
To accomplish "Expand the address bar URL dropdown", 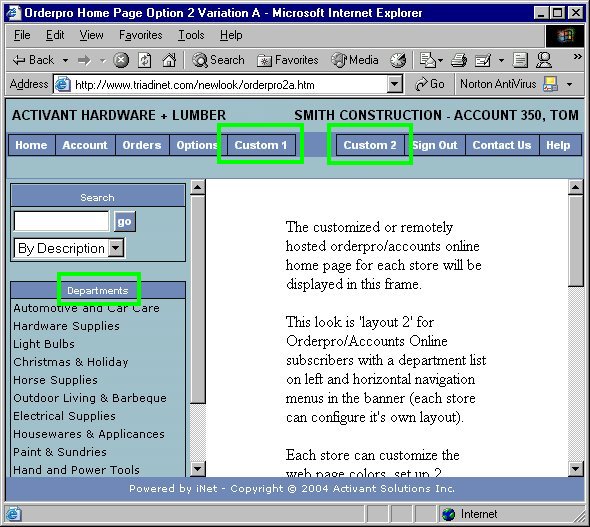I will coord(395,84).
